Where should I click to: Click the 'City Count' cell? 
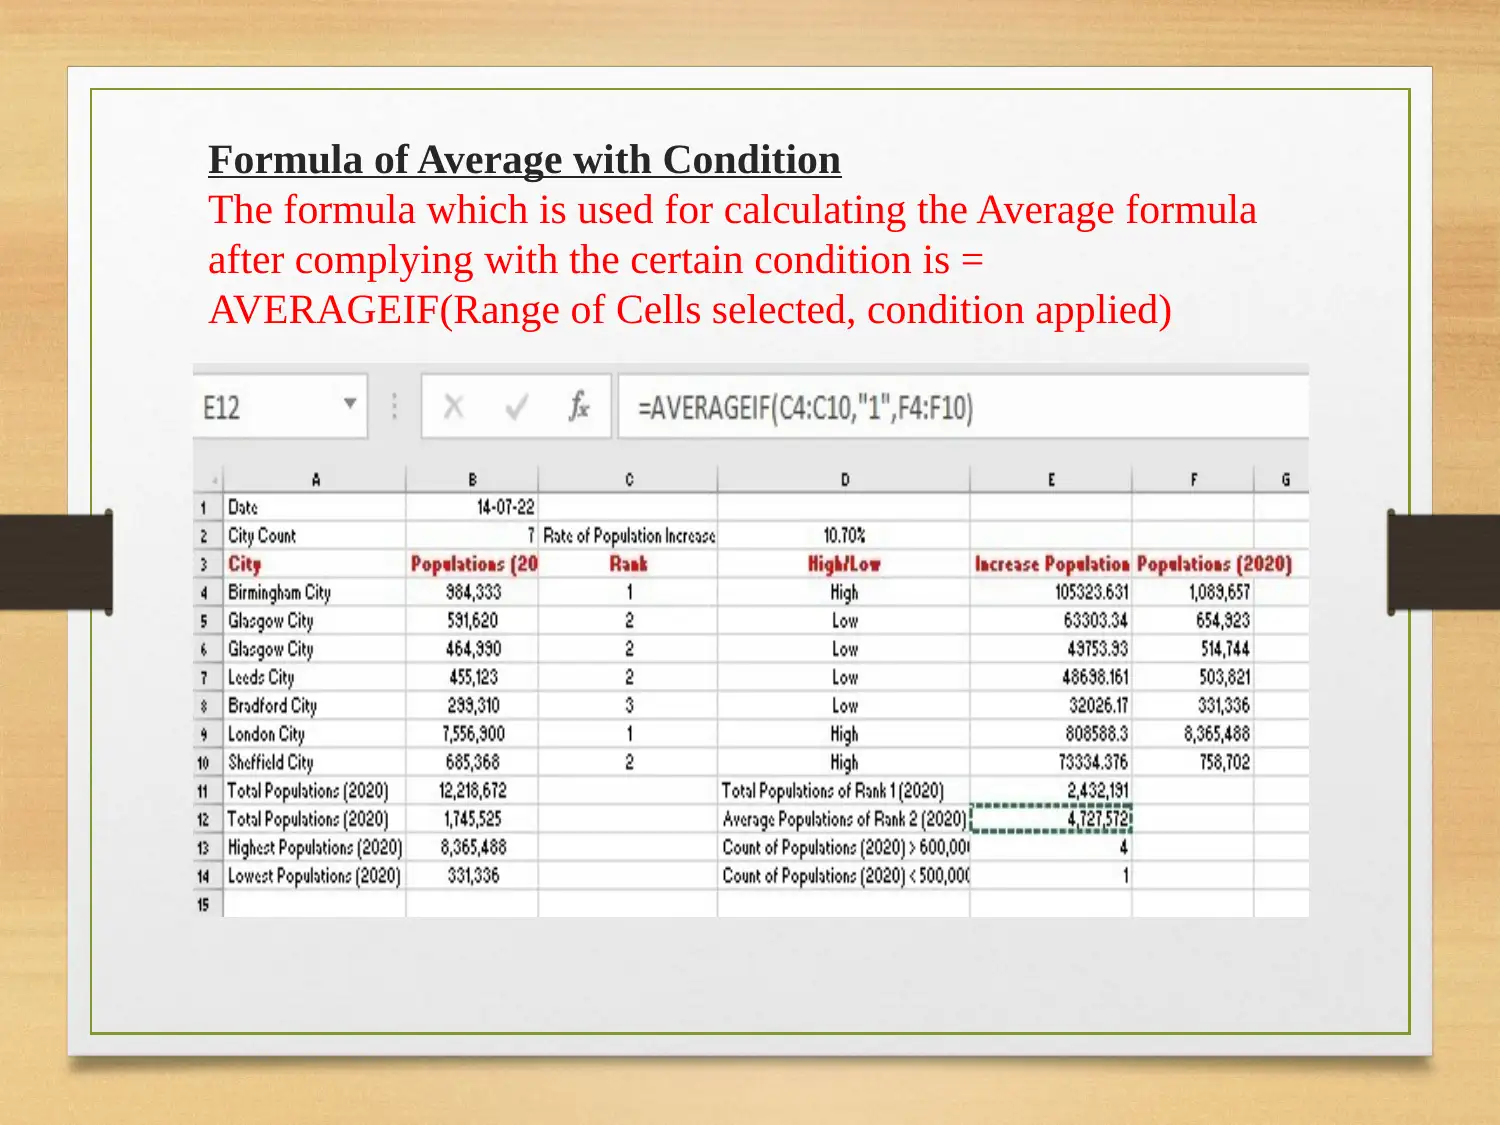(315, 535)
